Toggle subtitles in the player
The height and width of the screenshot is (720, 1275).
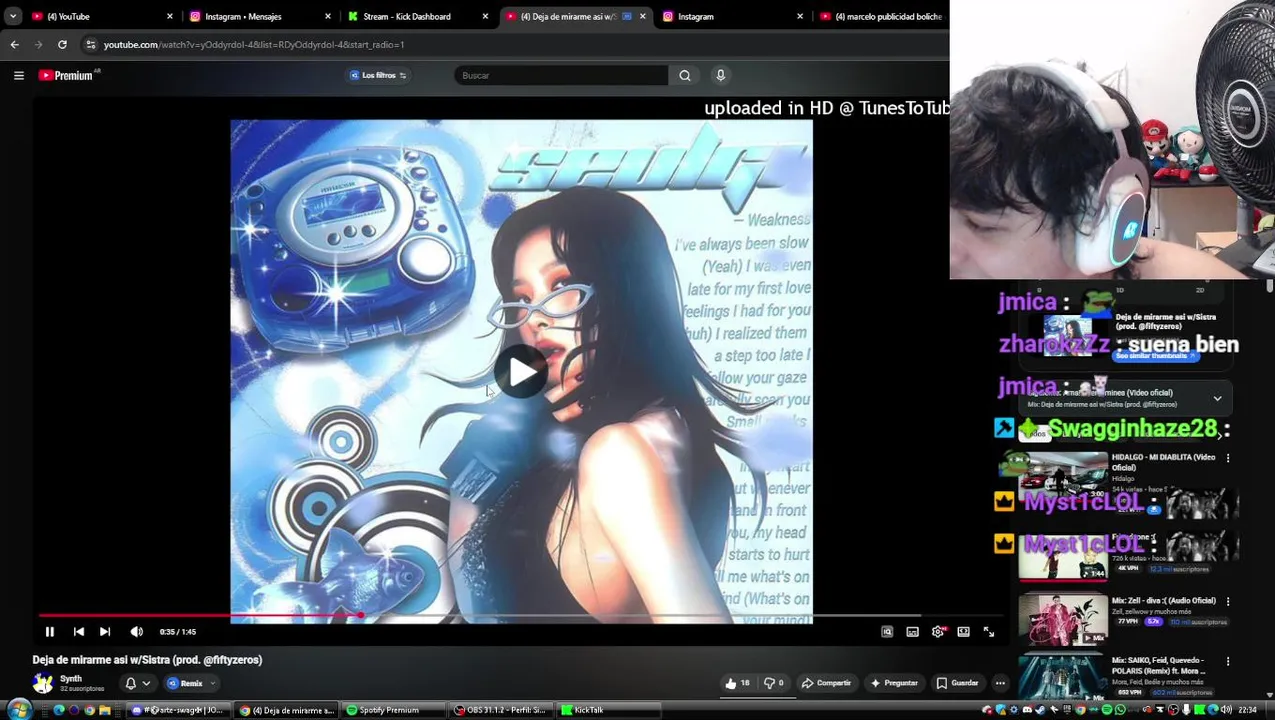912,632
